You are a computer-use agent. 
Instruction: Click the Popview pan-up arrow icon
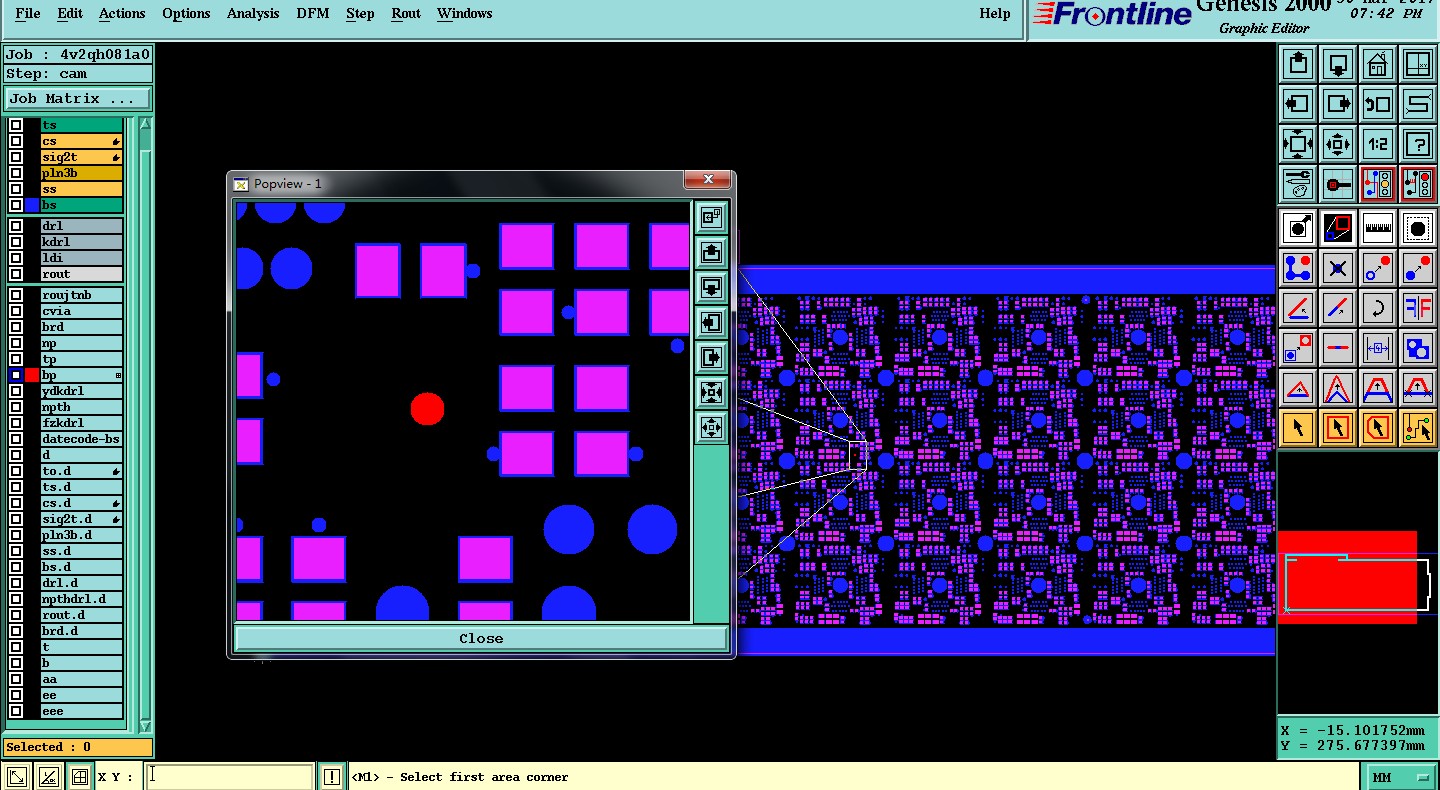[711, 252]
